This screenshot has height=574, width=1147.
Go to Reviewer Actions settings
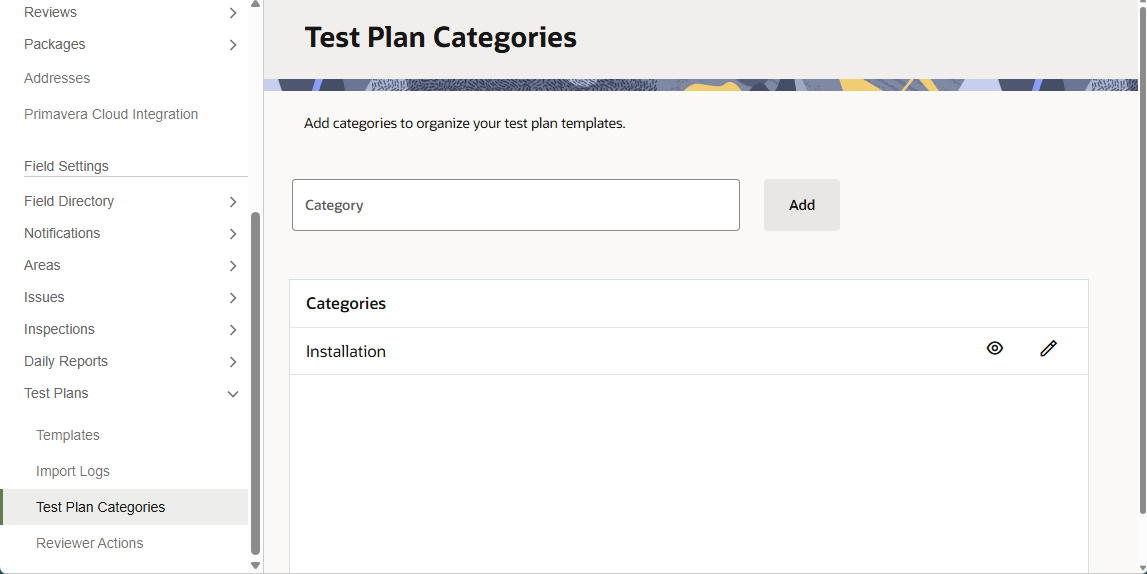[90, 543]
